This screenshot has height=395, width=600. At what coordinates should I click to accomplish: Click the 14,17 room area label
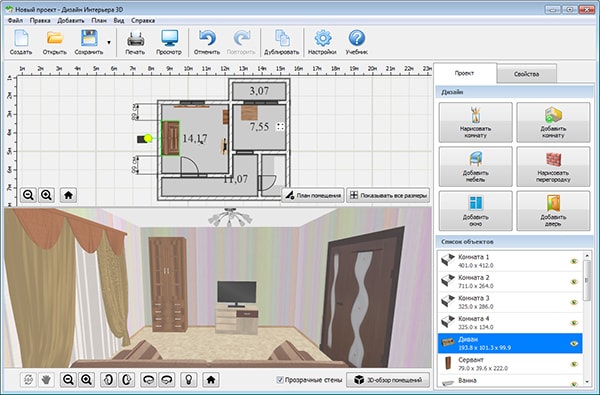coord(195,138)
